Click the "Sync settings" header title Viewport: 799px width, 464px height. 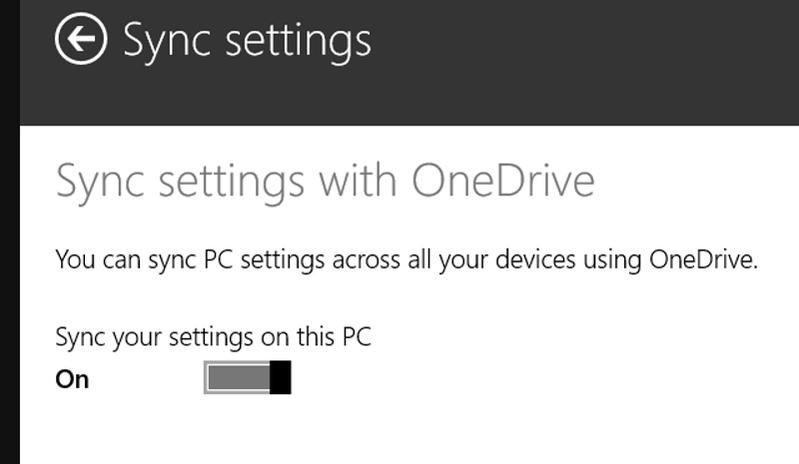246,41
